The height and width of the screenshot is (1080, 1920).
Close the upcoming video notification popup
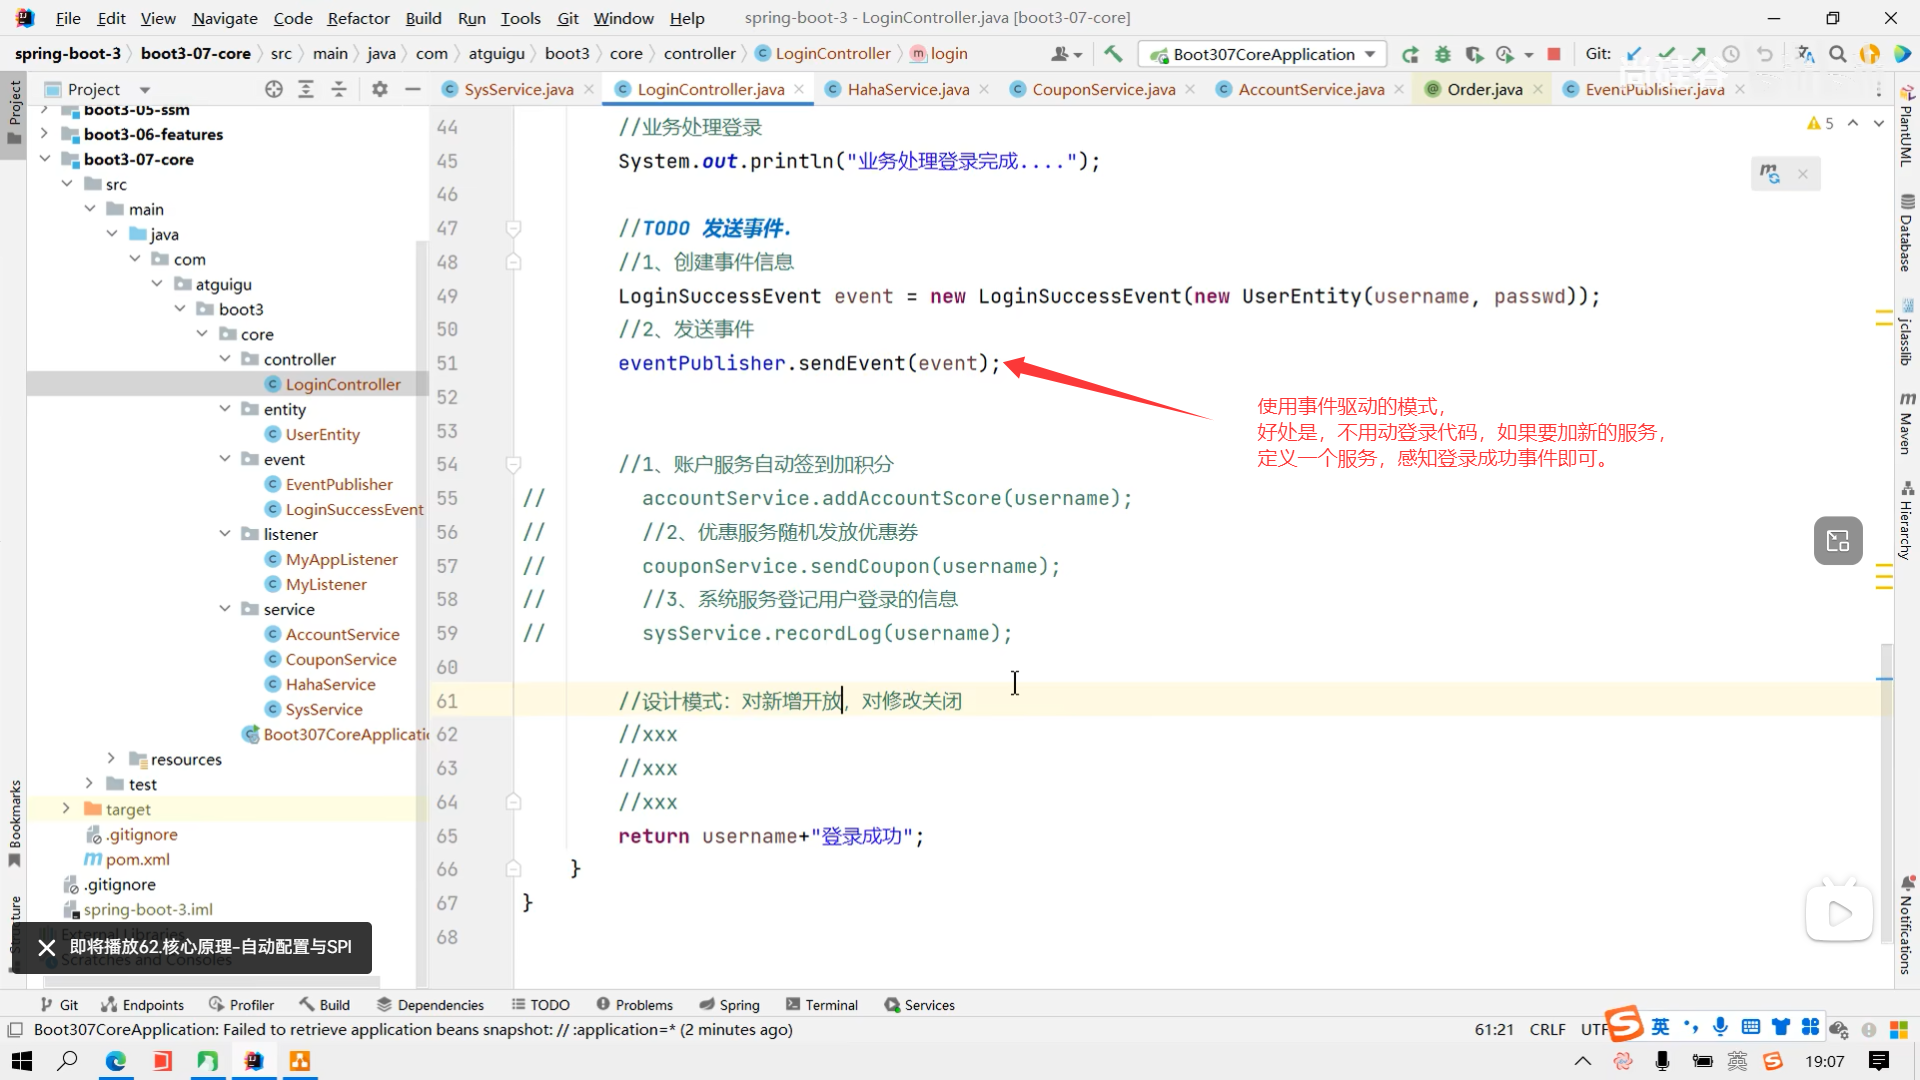point(47,947)
